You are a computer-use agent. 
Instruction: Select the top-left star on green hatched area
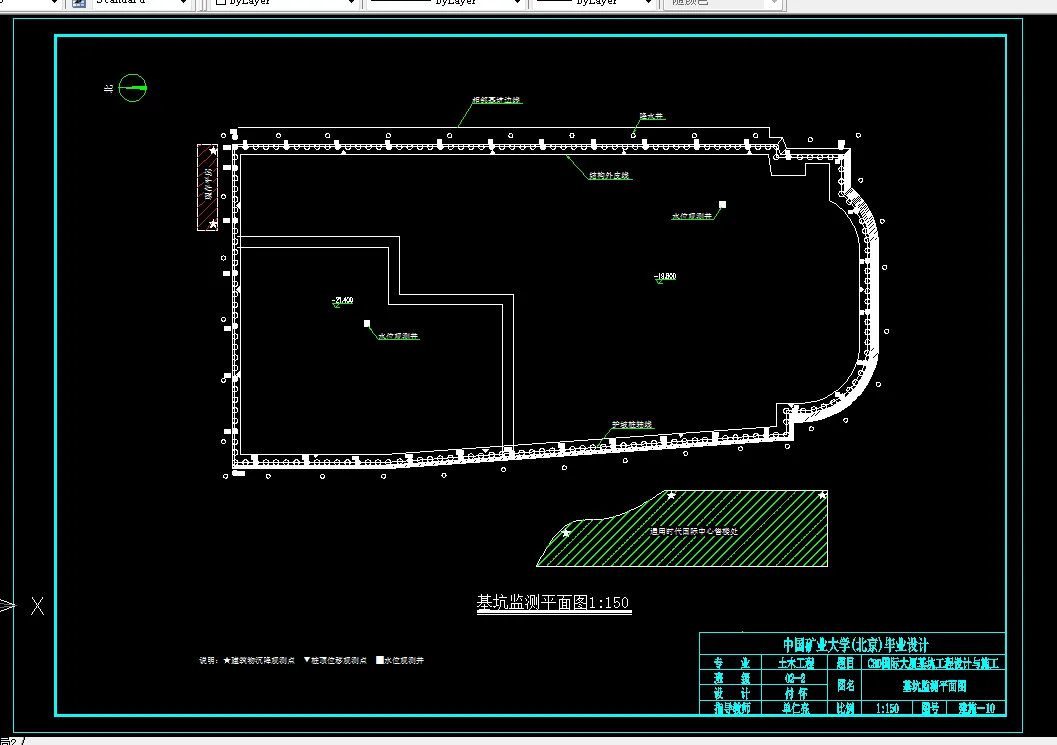point(671,496)
